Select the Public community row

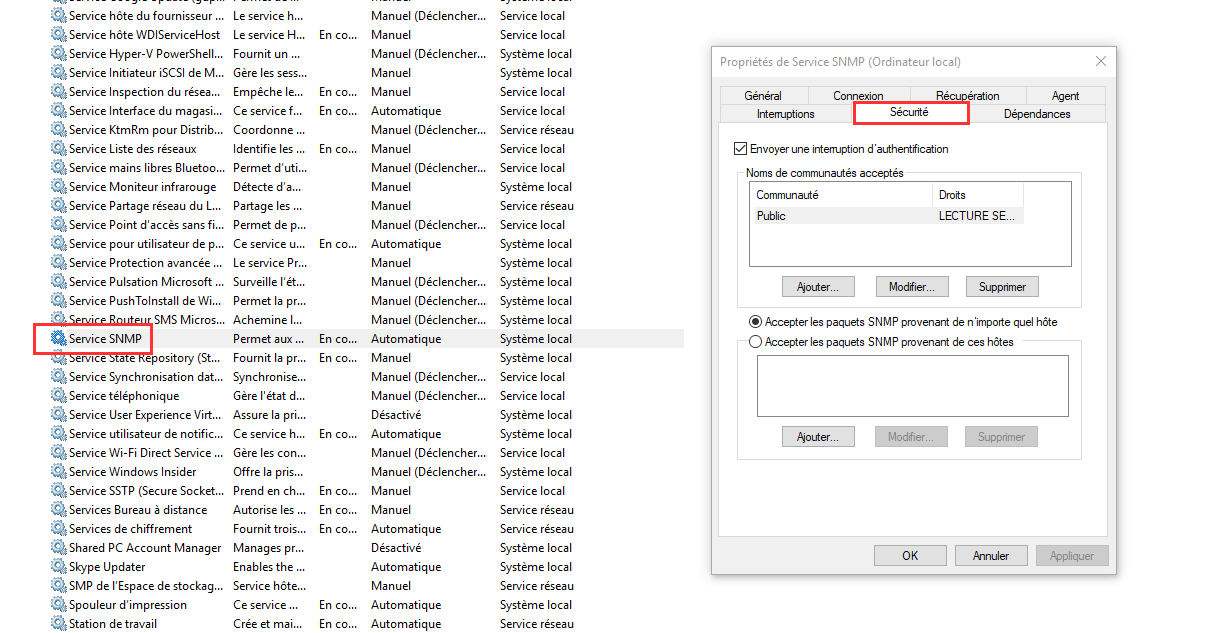coord(840,216)
